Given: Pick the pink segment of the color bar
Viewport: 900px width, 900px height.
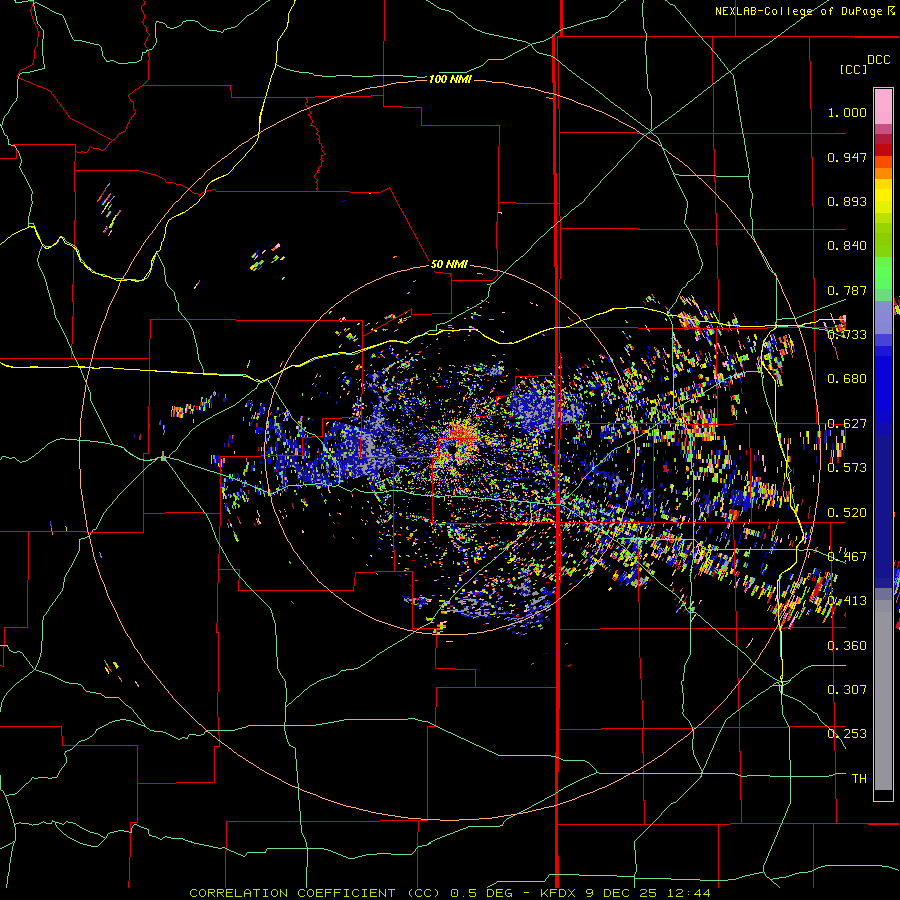Looking at the screenshot, I should [883, 106].
